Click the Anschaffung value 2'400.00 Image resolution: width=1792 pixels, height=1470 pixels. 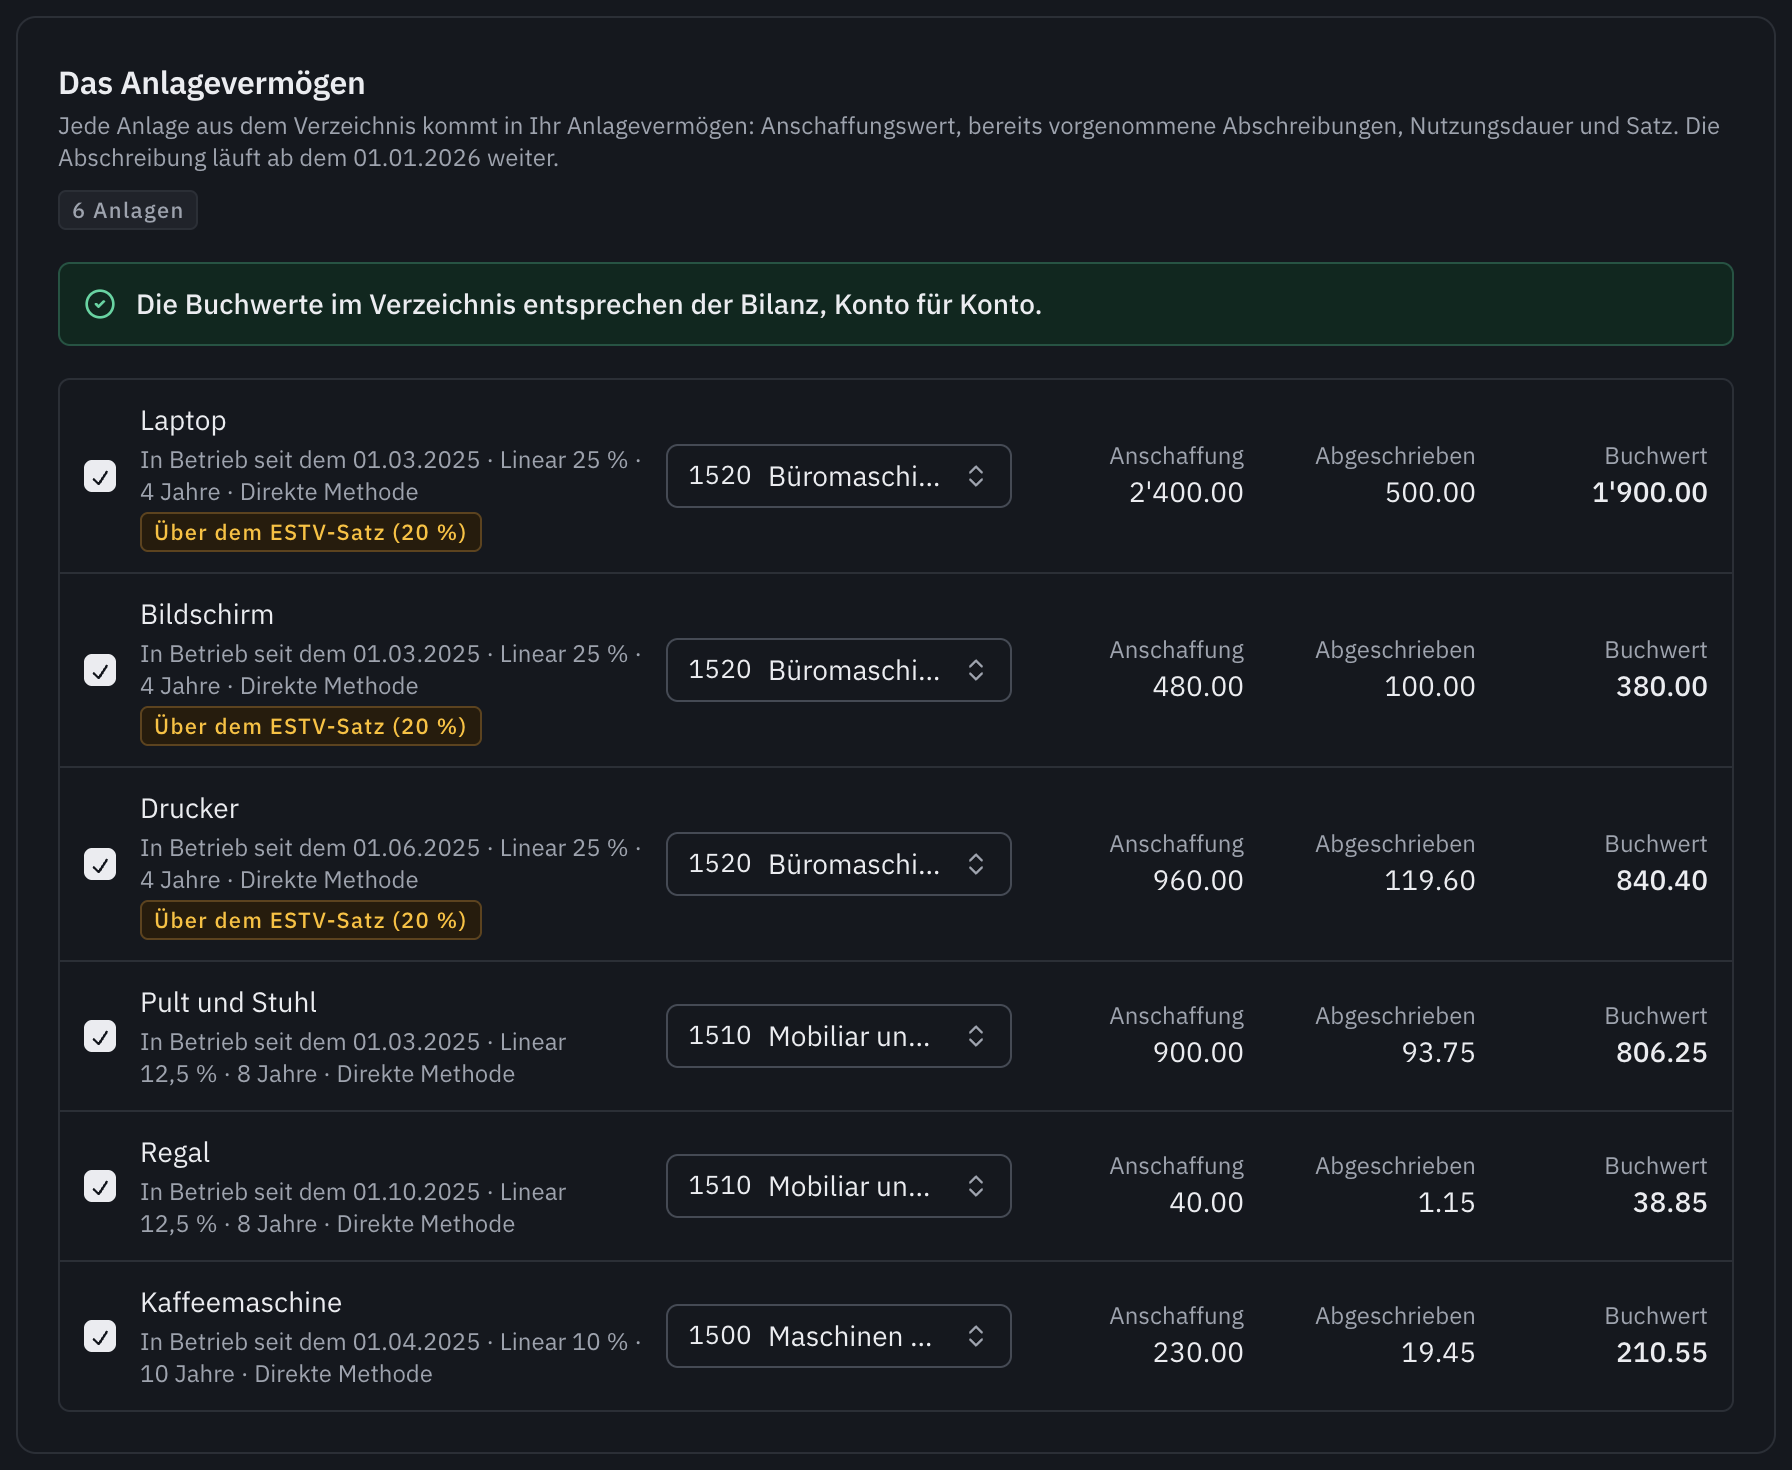point(1186,492)
